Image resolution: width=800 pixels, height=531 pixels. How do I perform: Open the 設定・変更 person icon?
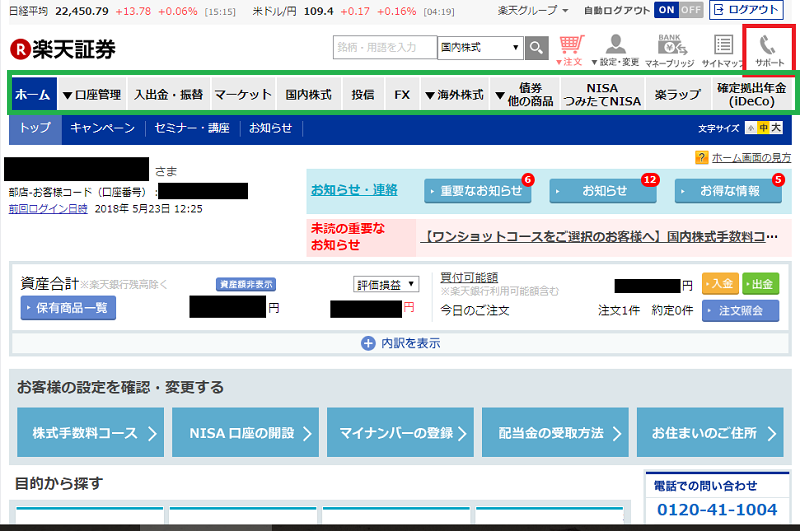pos(615,50)
